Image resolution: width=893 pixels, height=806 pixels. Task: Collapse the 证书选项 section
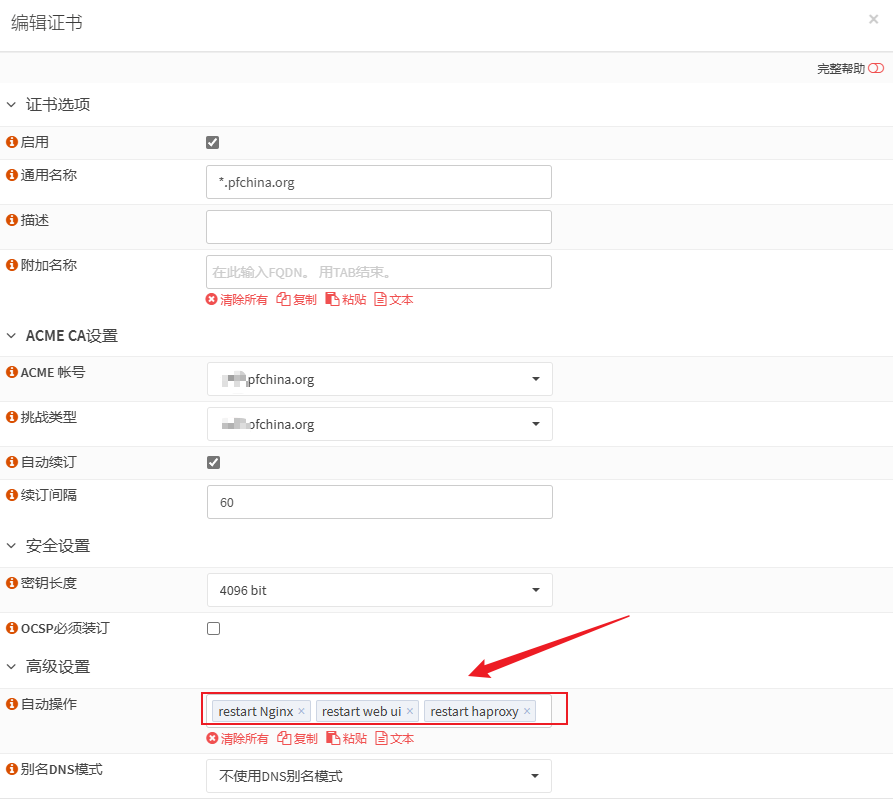(x=12, y=104)
